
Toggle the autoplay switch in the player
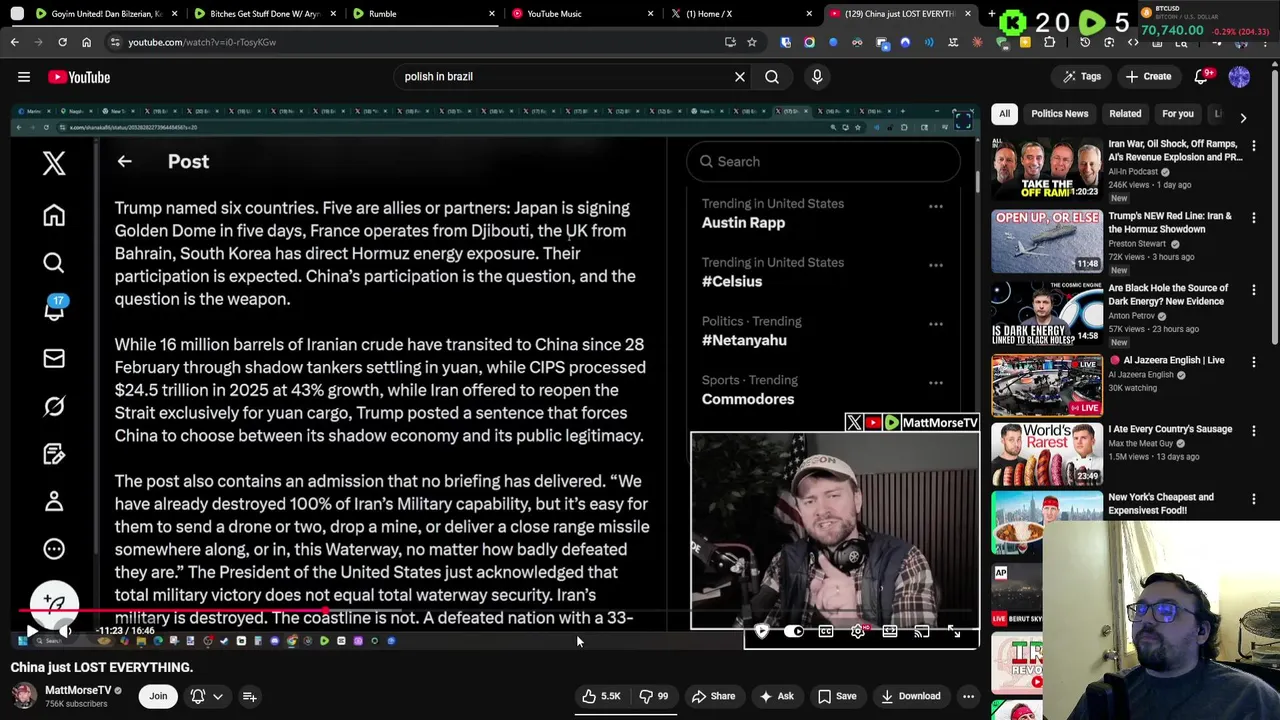point(794,631)
